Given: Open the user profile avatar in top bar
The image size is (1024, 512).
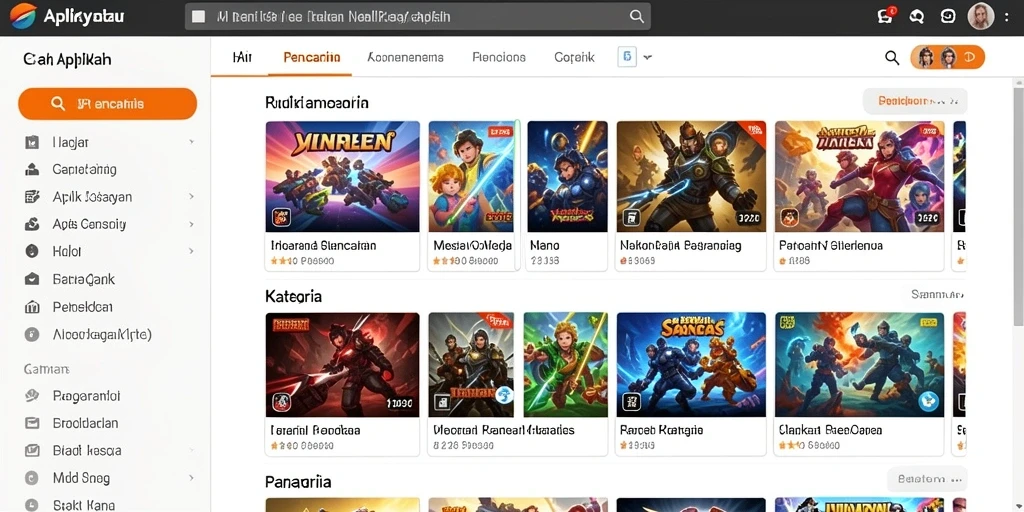Looking at the screenshot, I should (x=980, y=16).
